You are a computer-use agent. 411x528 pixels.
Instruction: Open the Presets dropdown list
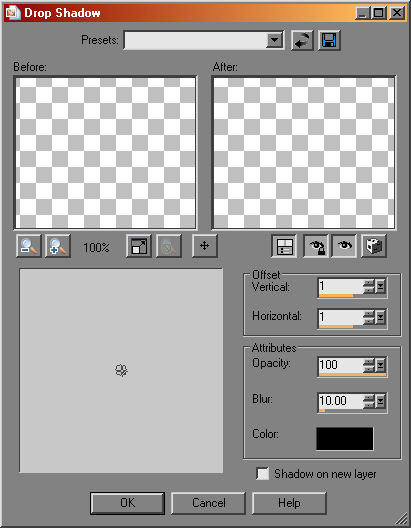coord(275,41)
